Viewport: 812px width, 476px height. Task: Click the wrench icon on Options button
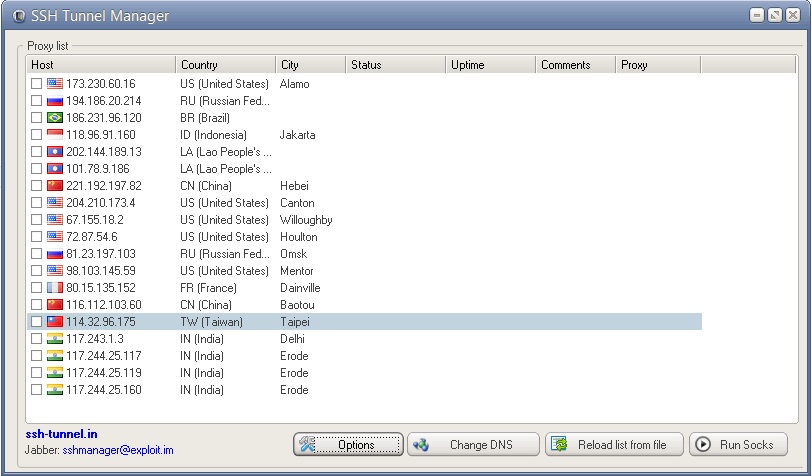[x=308, y=445]
